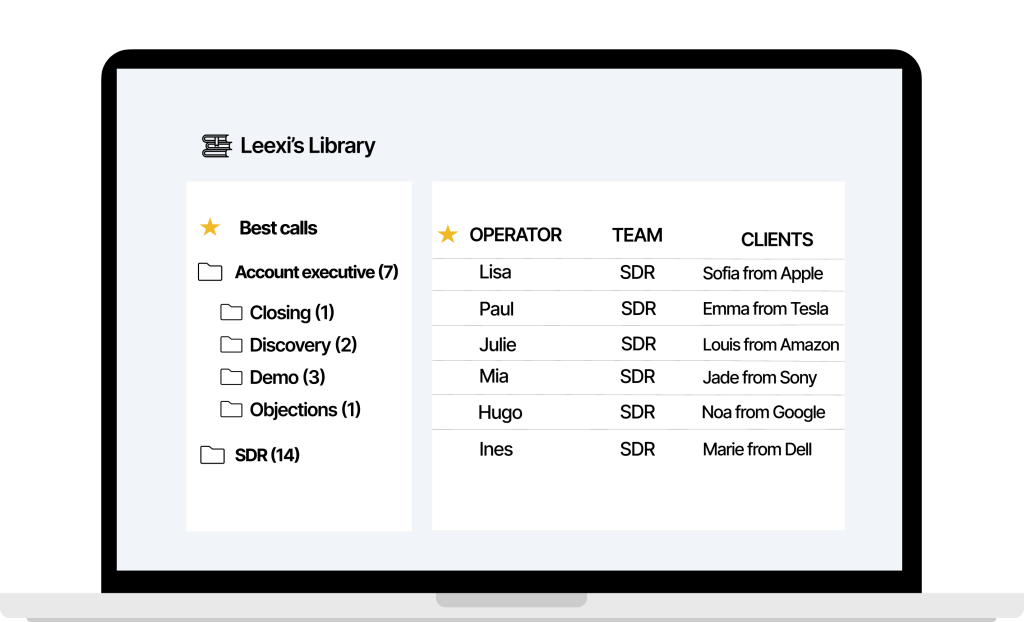The height and width of the screenshot is (622, 1024).
Task: Select the row for Lisa with Sofia from Apple
Action: coord(637,273)
